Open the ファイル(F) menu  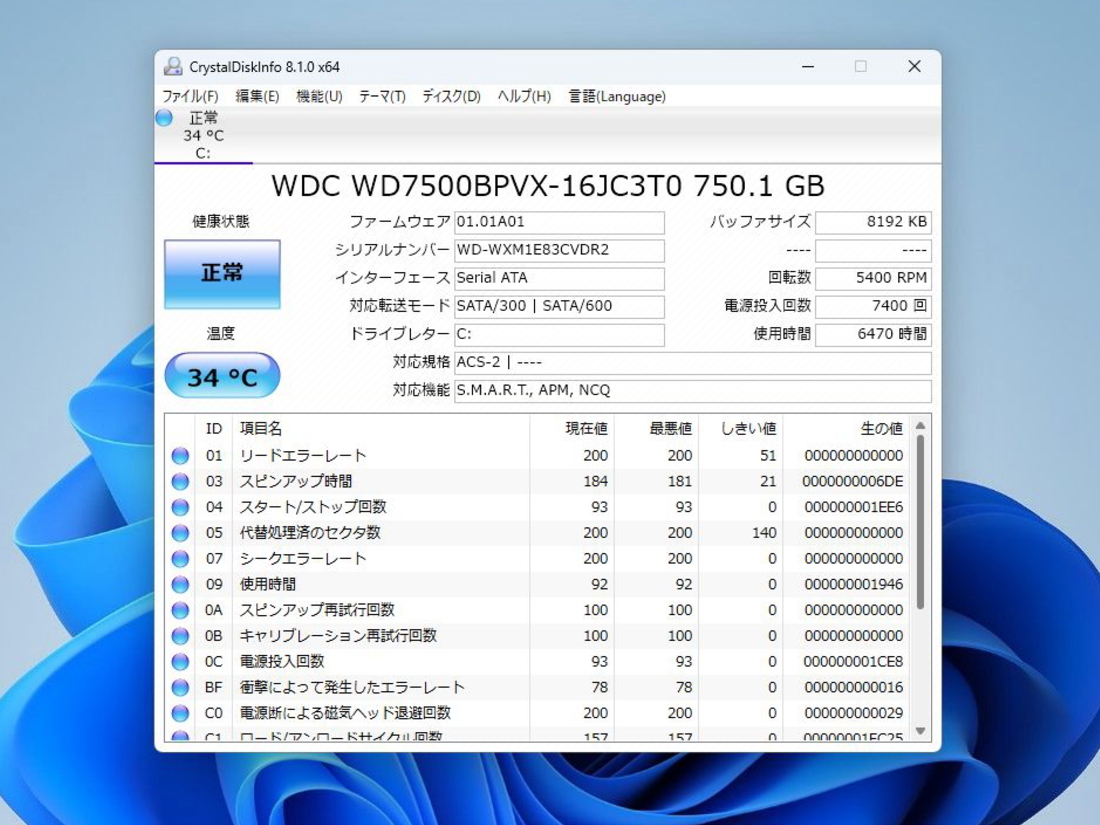pos(190,96)
